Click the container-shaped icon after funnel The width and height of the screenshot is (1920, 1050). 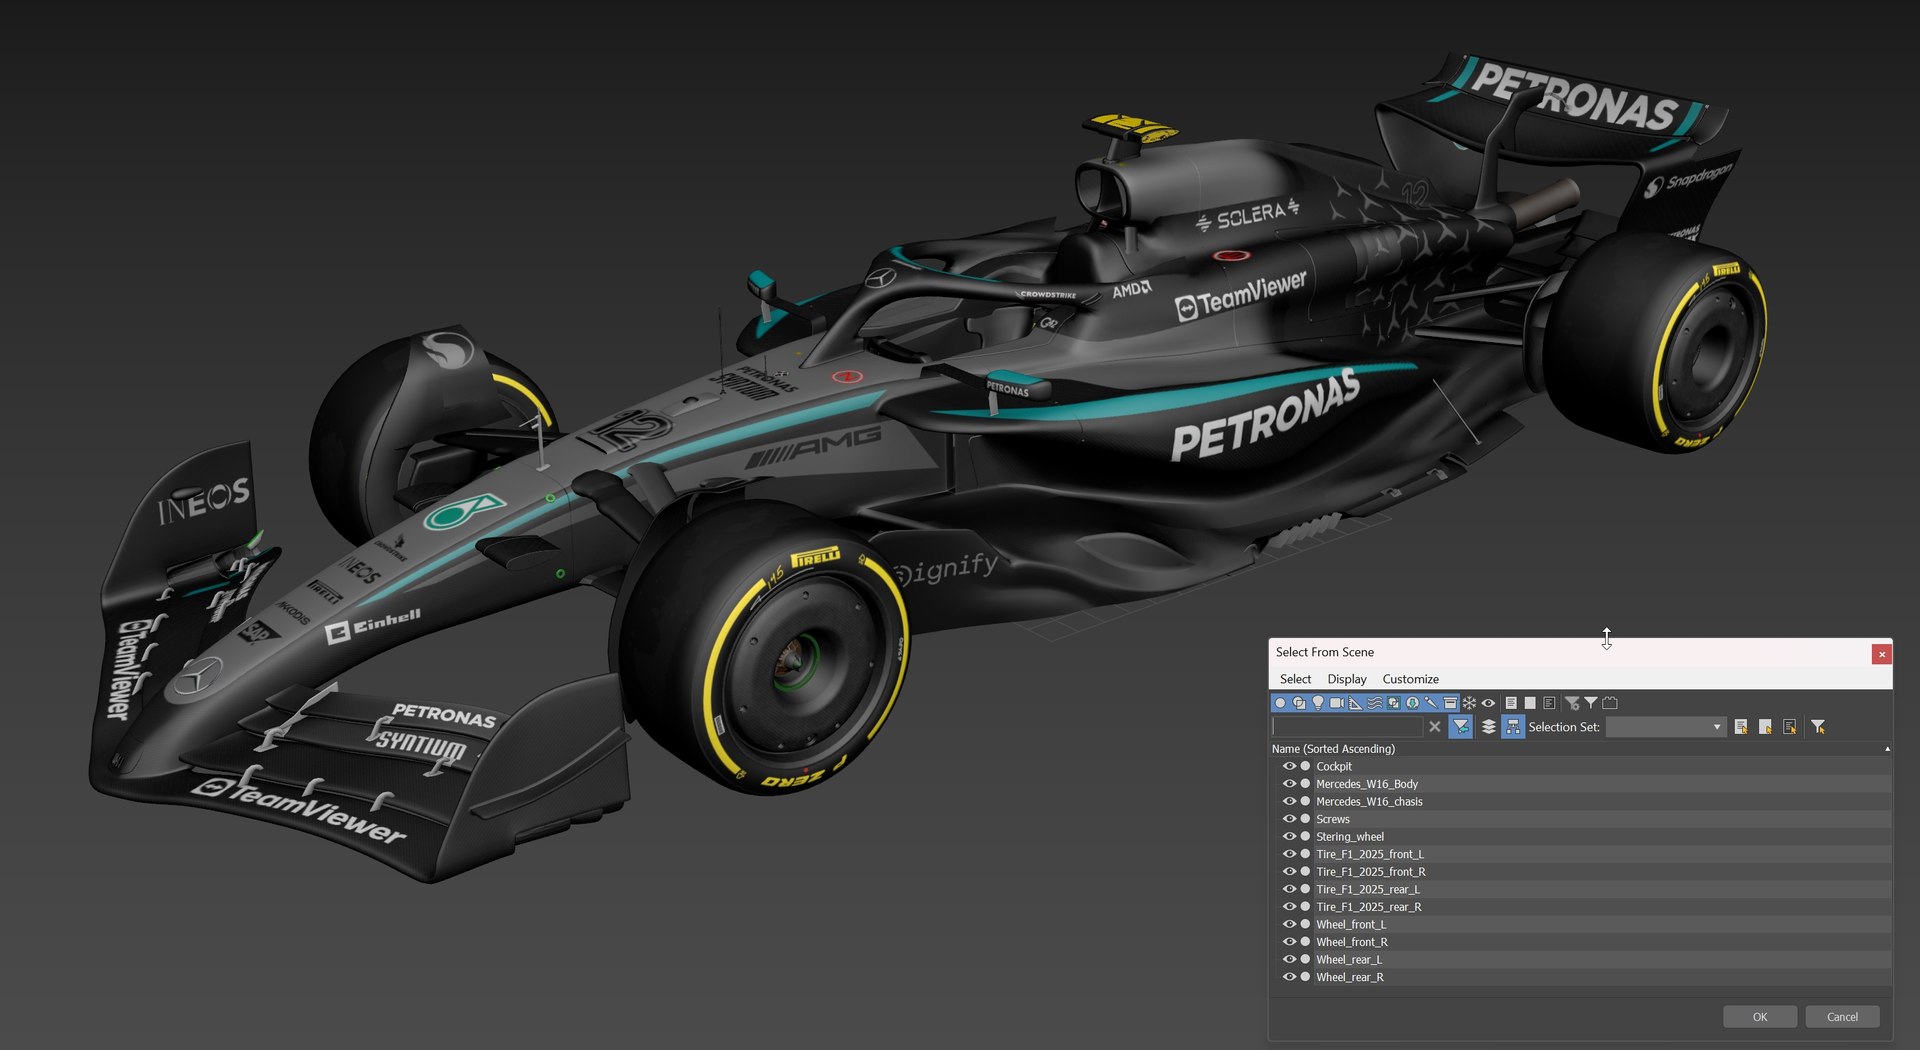1610,703
